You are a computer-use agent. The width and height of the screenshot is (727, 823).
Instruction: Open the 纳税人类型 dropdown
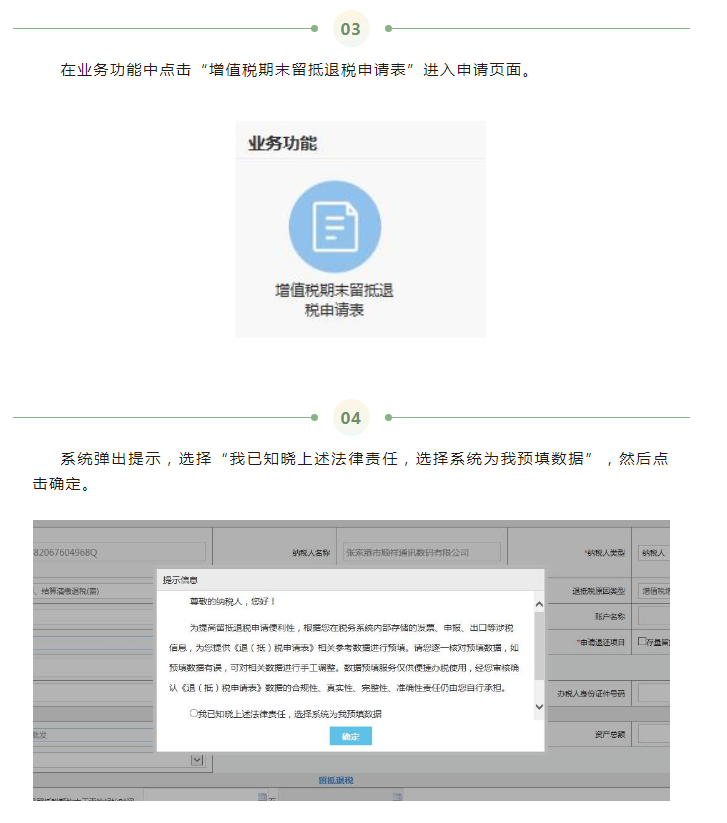pyautogui.click(x=653, y=551)
